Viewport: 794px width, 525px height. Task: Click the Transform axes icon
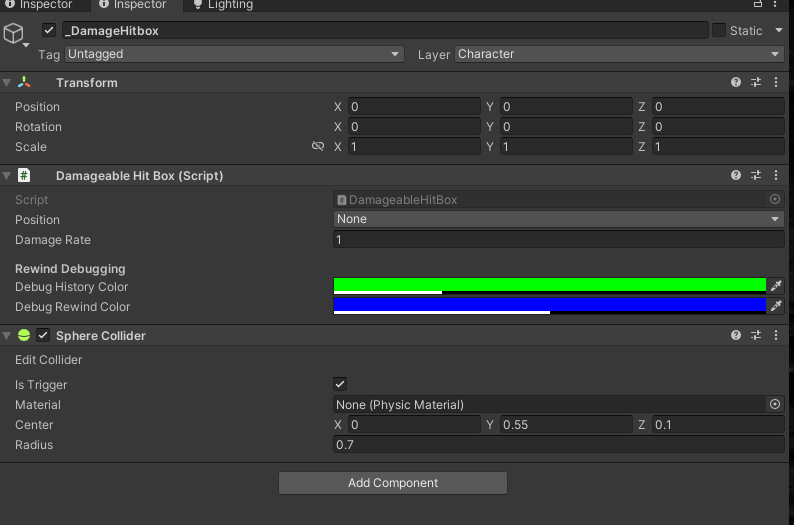[x=24, y=82]
